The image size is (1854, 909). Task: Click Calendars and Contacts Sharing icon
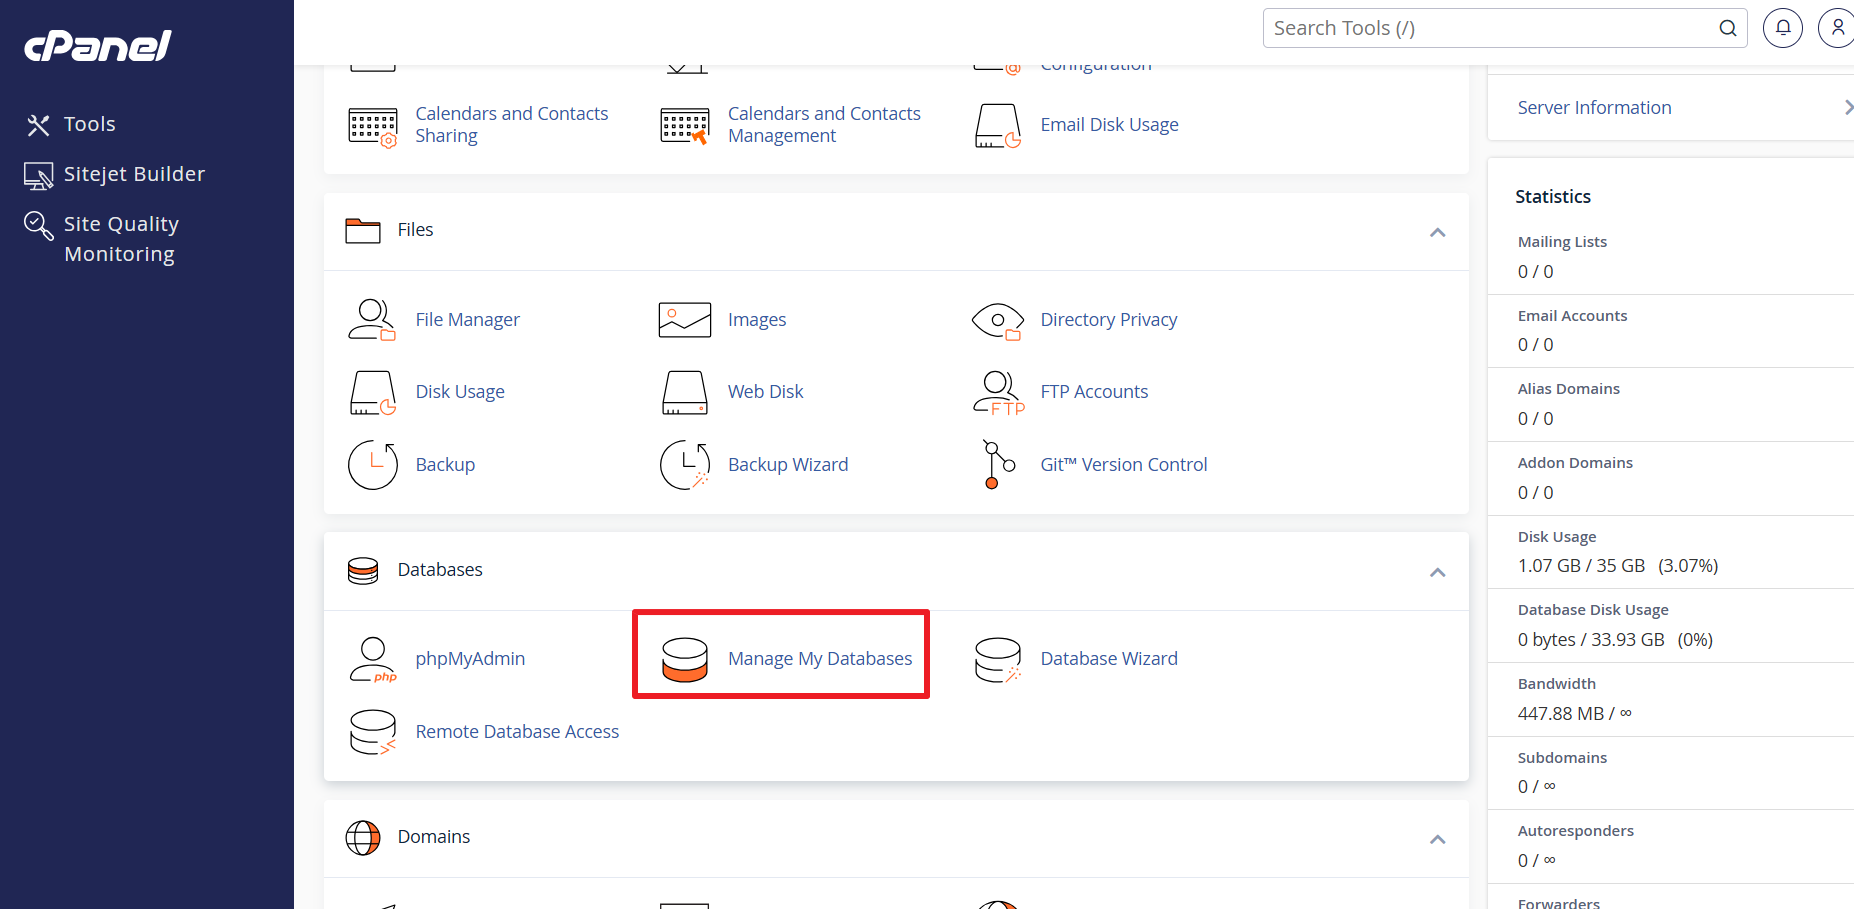click(x=373, y=126)
